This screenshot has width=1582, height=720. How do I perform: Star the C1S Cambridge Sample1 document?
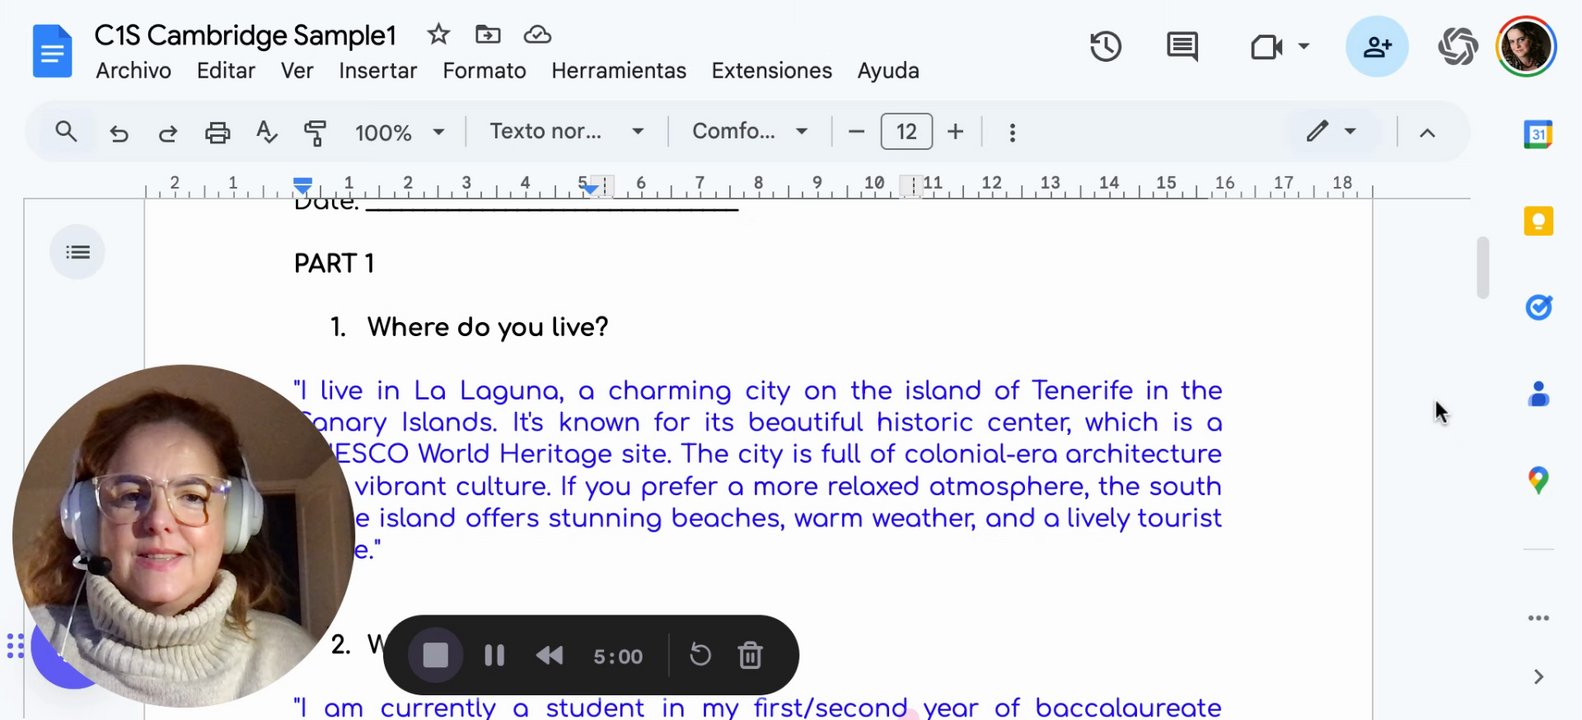[x=438, y=35]
